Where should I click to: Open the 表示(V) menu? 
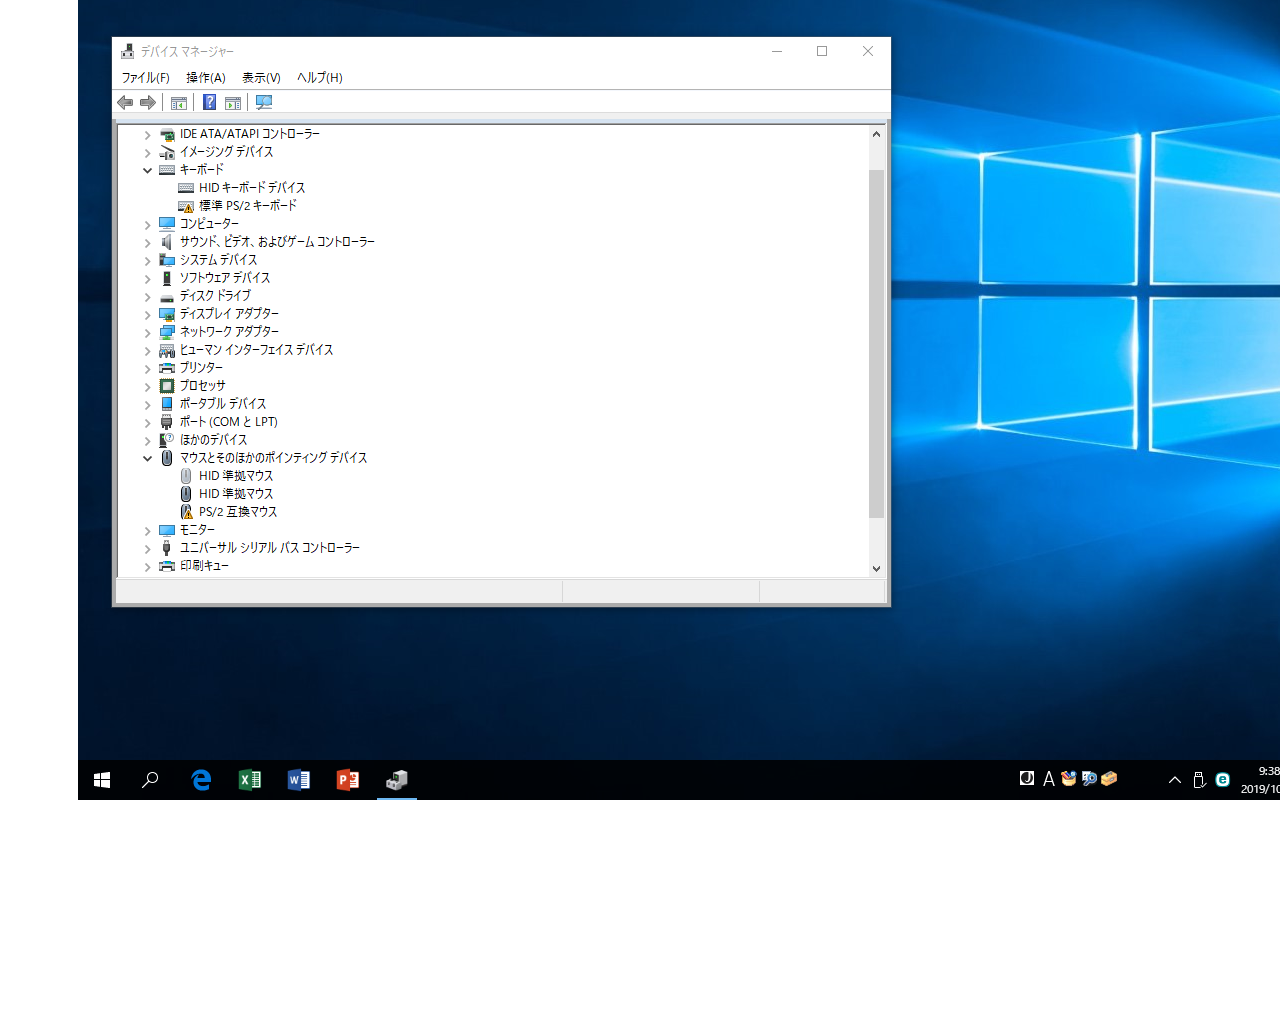261,77
